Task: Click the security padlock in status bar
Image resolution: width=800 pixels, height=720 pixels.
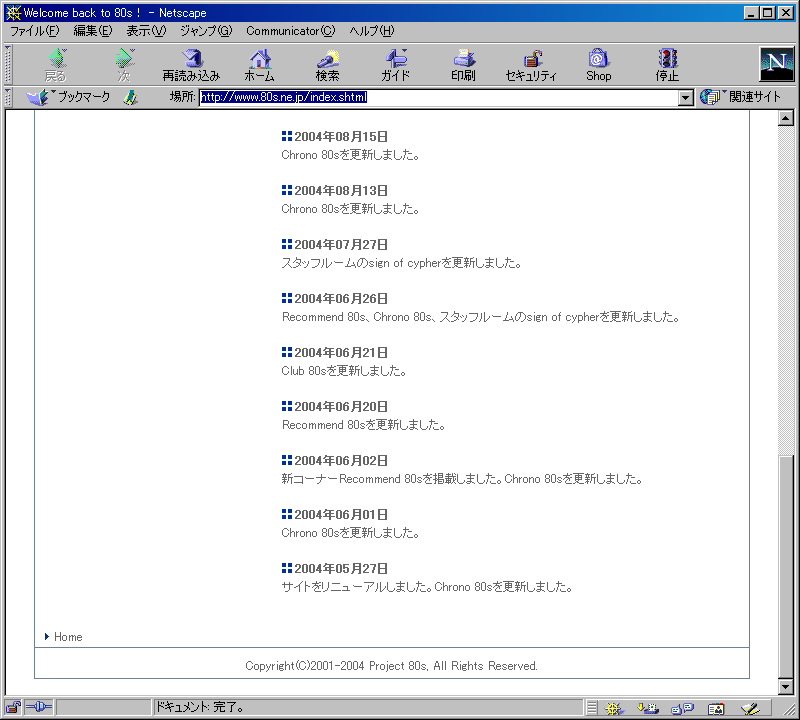Action: pyautogui.click(x=13, y=707)
